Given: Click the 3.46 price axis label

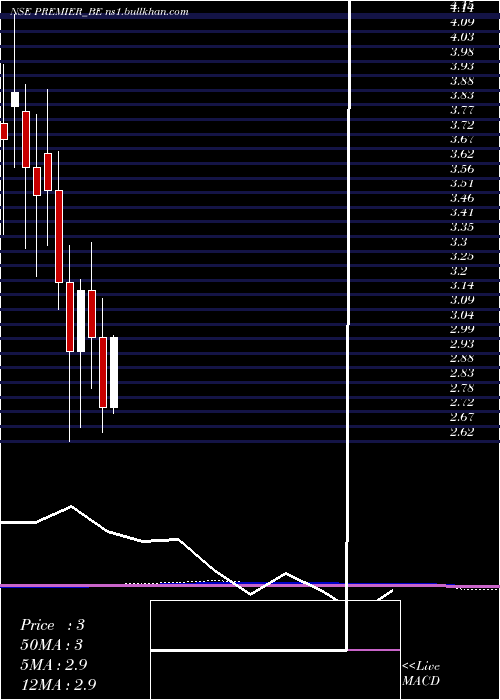Looking at the screenshot, I should pyautogui.click(x=462, y=198).
